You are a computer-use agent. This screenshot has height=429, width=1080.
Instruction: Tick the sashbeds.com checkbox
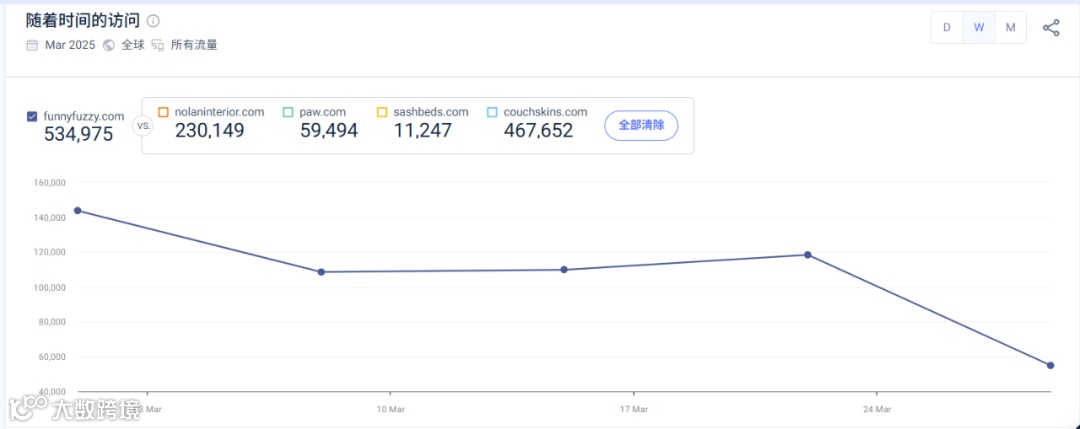point(382,112)
